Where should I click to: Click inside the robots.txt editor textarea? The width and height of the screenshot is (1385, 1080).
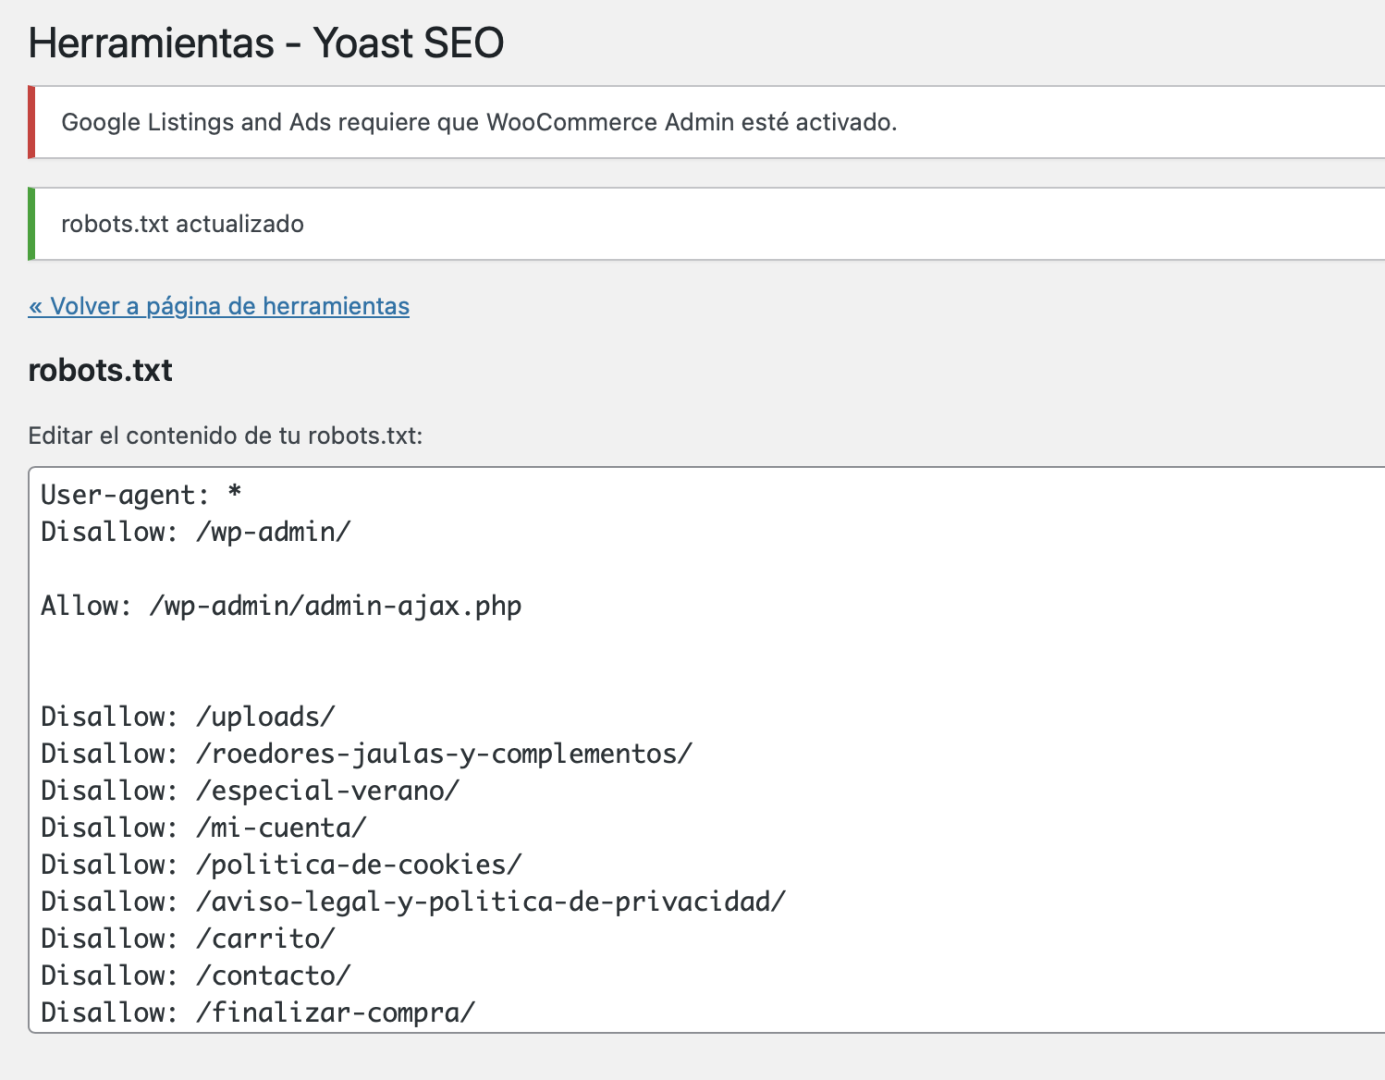click(707, 750)
